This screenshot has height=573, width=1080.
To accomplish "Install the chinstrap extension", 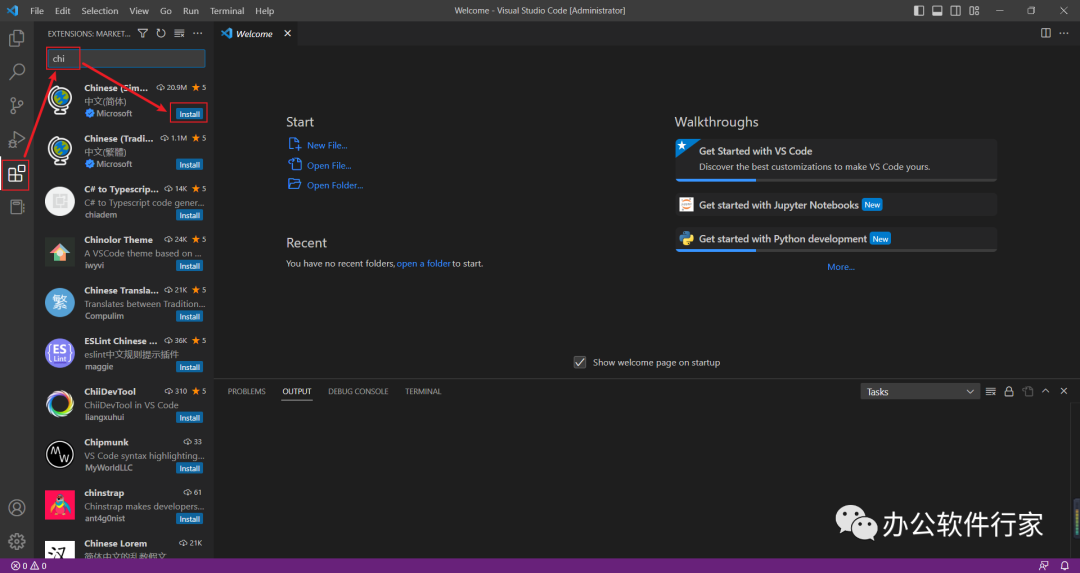I will 189,519.
